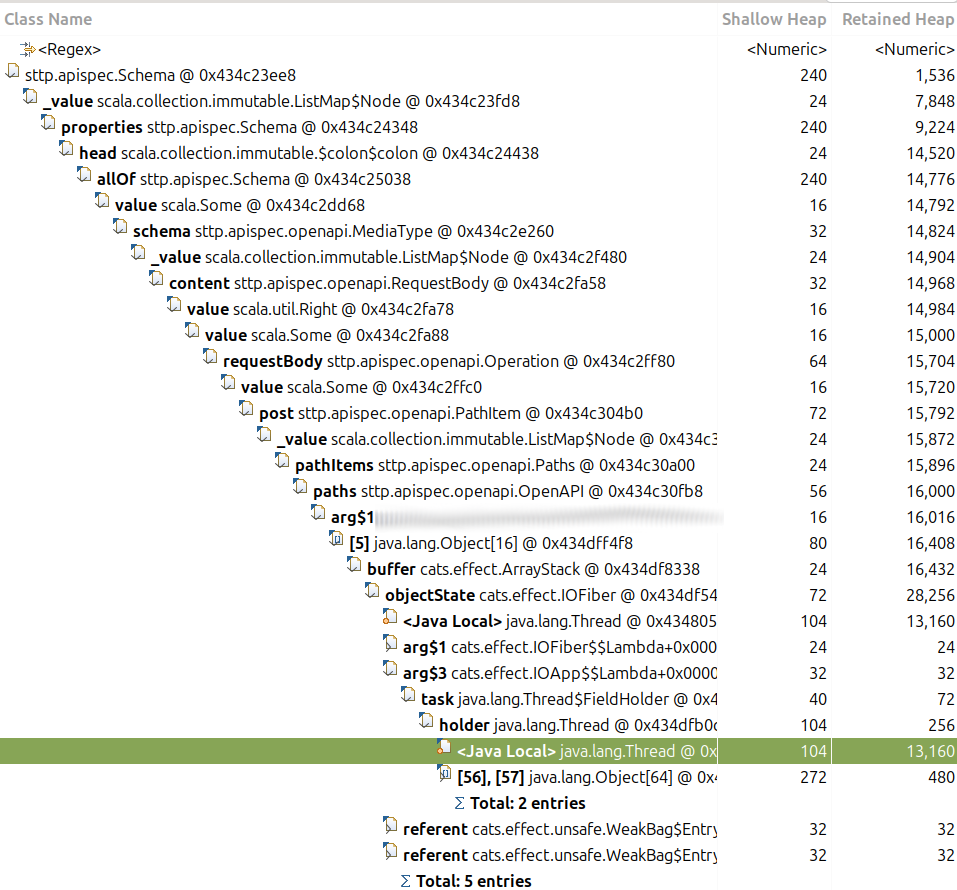Click the <Numeric> filter under Shallow Heap
This screenshot has height=890, width=957.
coord(787,49)
